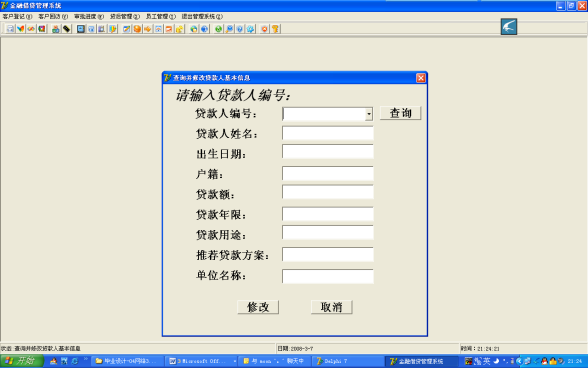Click the blue gear settings toolbar icon
588x368 pixels.
click(250, 29)
